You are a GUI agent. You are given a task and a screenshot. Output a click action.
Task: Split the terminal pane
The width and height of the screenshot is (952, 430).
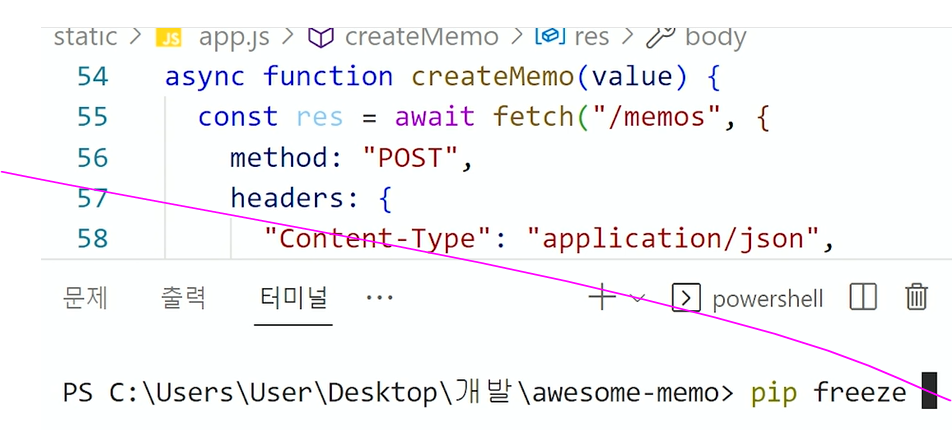tap(863, 298)
